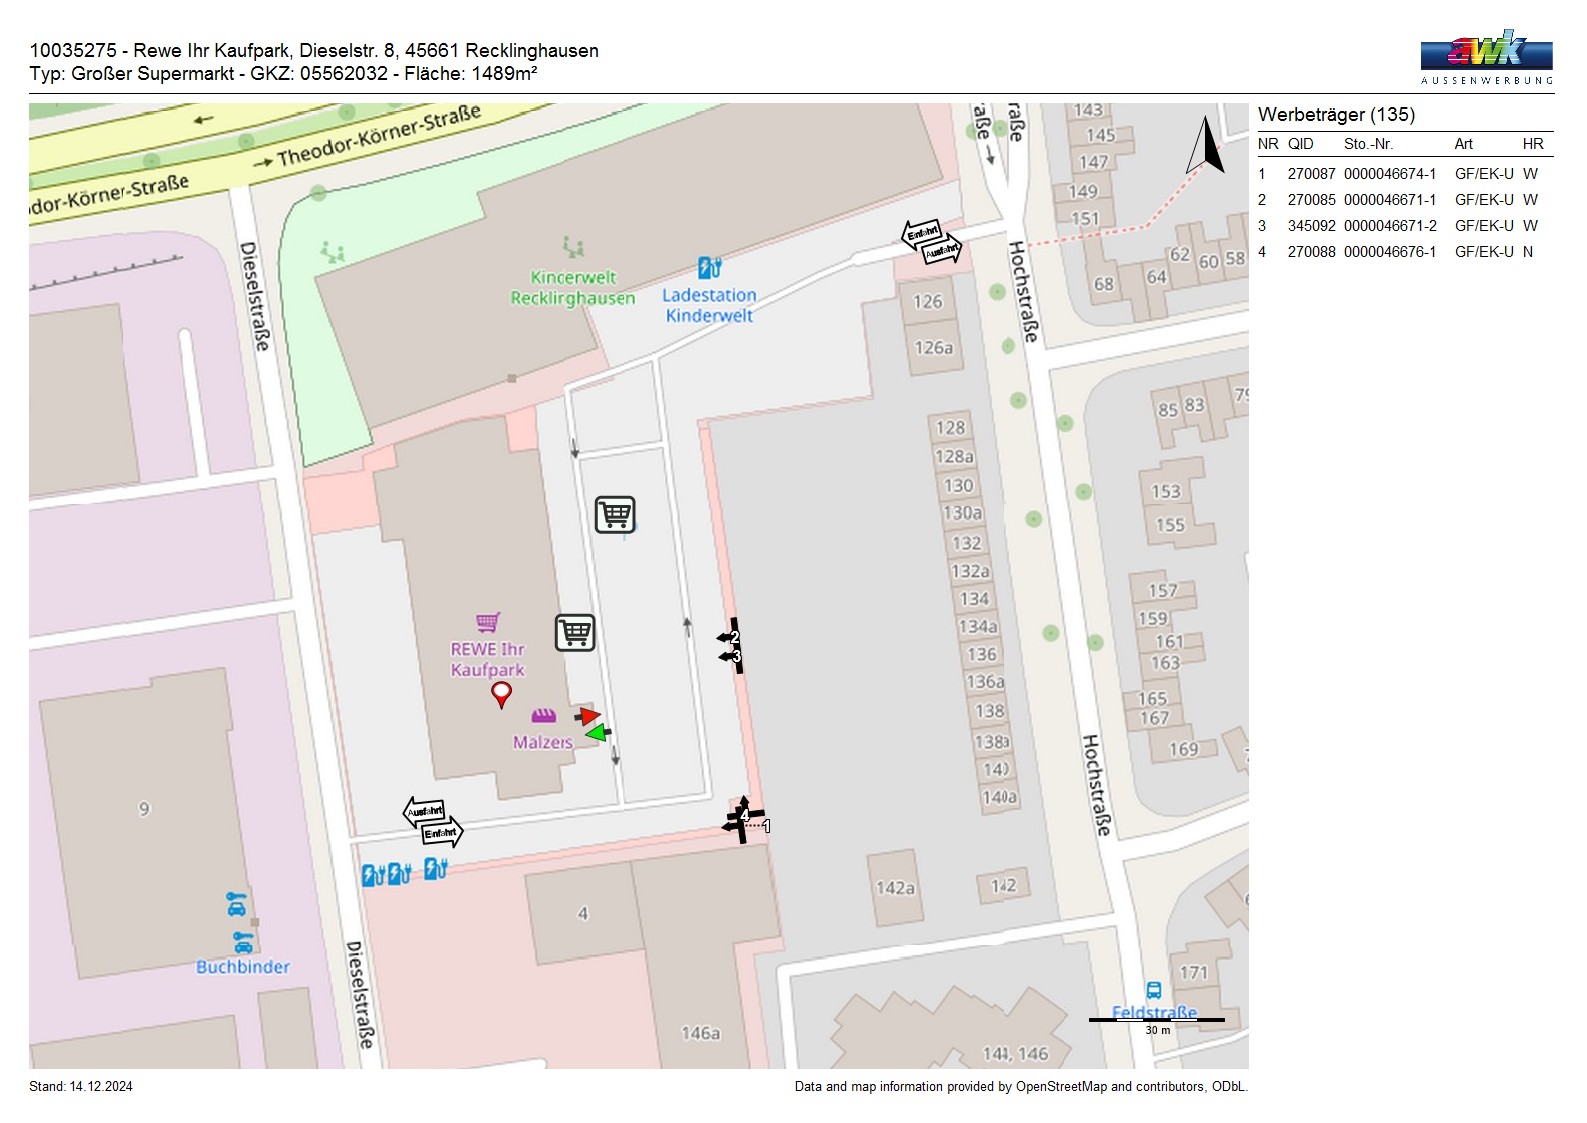Click the Ausfahrt arrow on Dieselstraße
The height and width of the screenshot is (1123, 1587).
[x=424, y=811]
